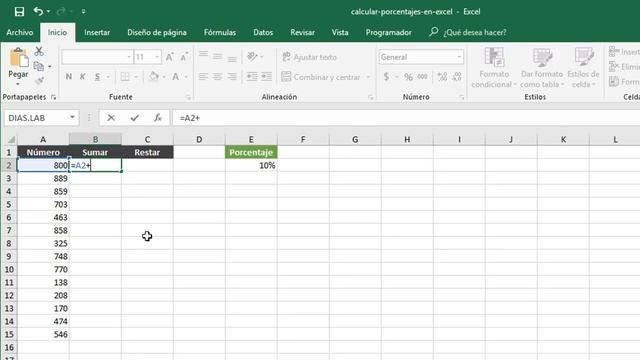This screenshot has width=640, height=360.
Task: Confirm formula entry with checkmark
Action: [x=135, y=118]
